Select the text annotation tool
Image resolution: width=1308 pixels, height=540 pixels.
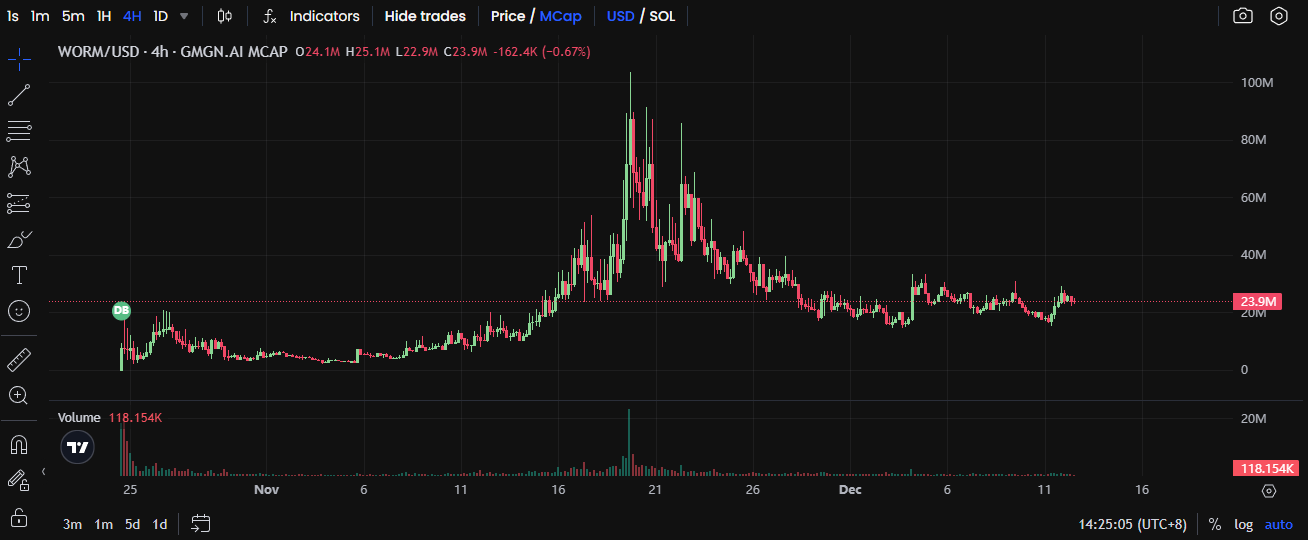19,275
